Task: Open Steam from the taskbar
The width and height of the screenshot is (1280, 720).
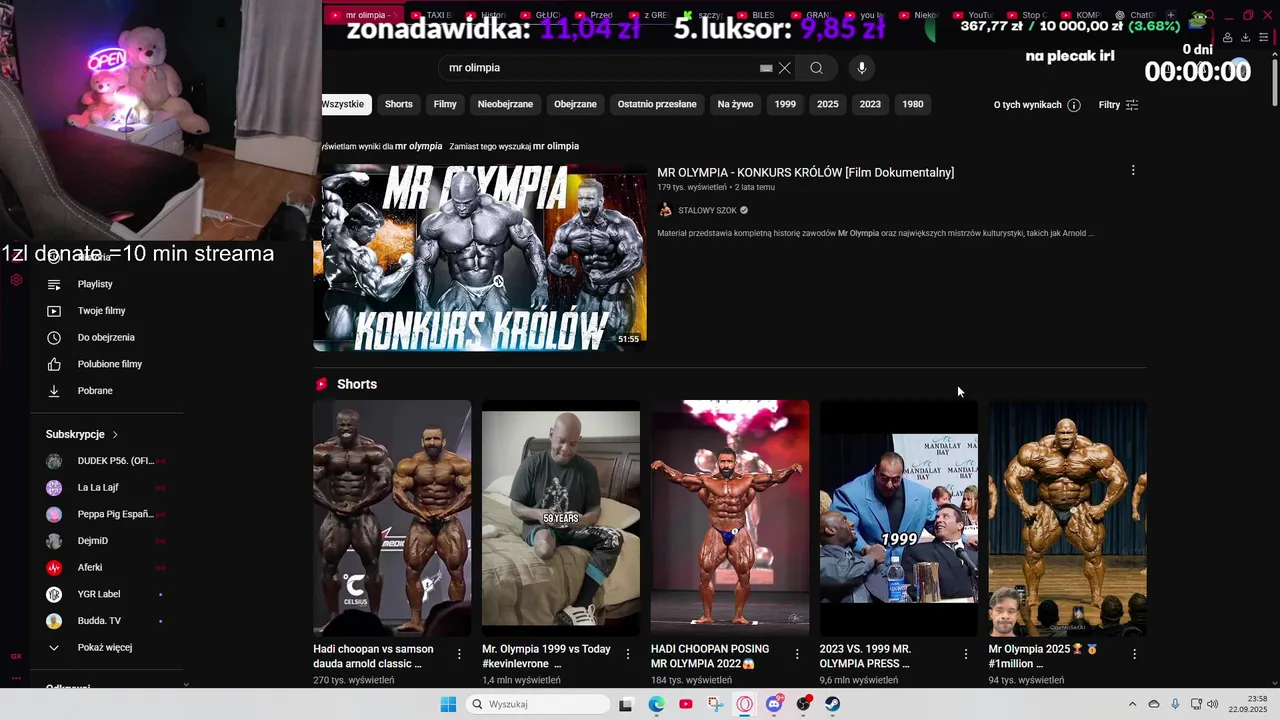Action: 832,704
